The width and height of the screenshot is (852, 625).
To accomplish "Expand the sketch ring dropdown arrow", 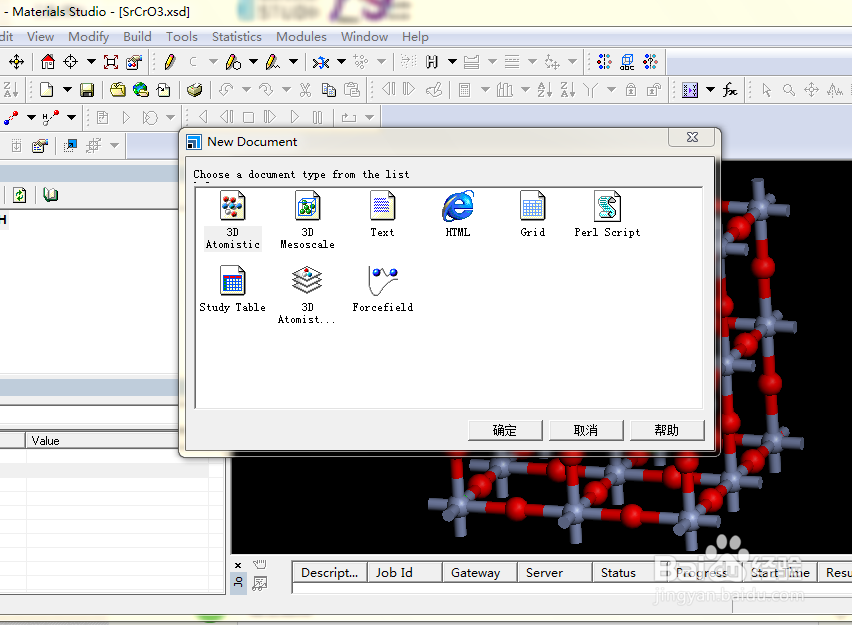I will [x=253, y=62].
